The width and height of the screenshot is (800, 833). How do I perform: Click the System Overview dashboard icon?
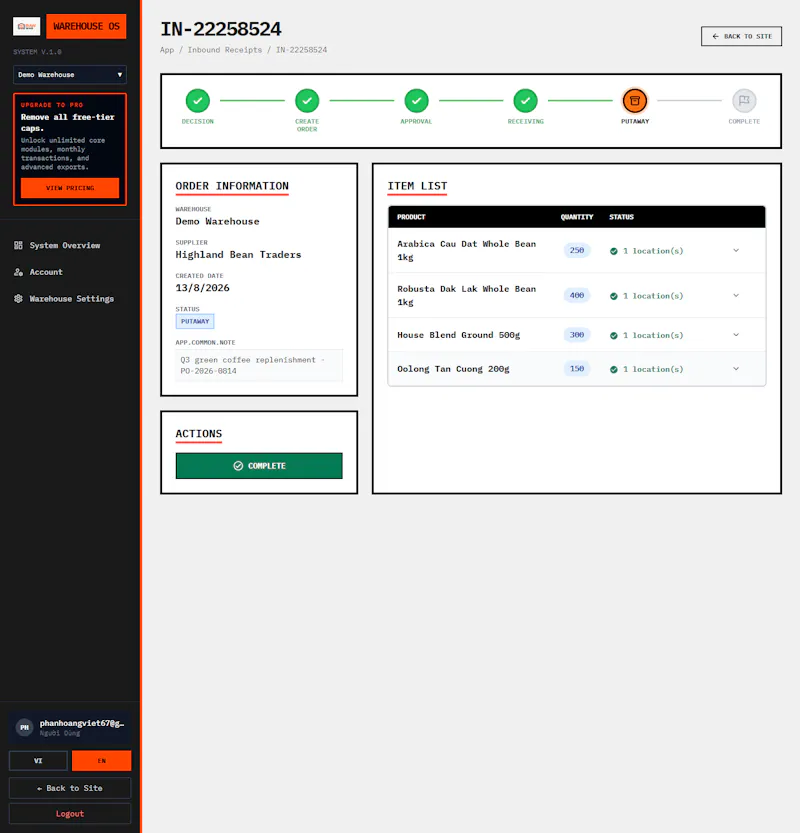(19, 245)
